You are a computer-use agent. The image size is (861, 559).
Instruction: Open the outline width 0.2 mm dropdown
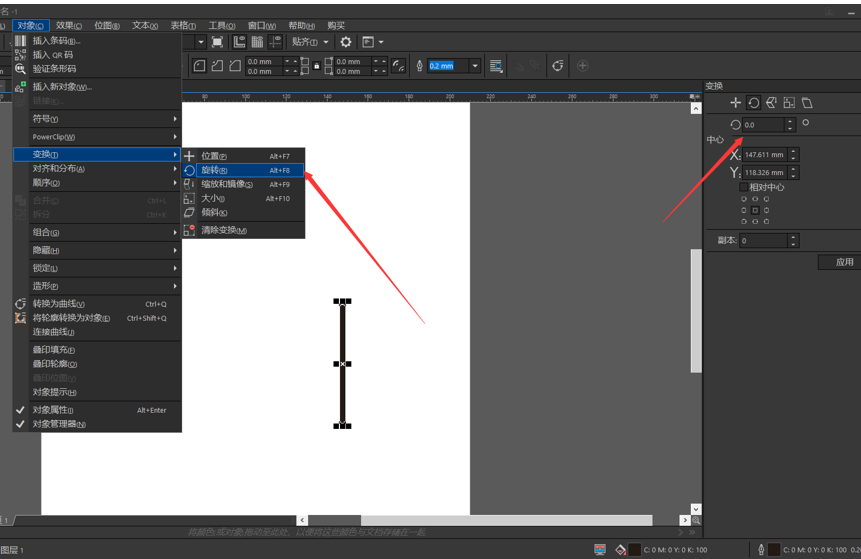click(474, 66)
